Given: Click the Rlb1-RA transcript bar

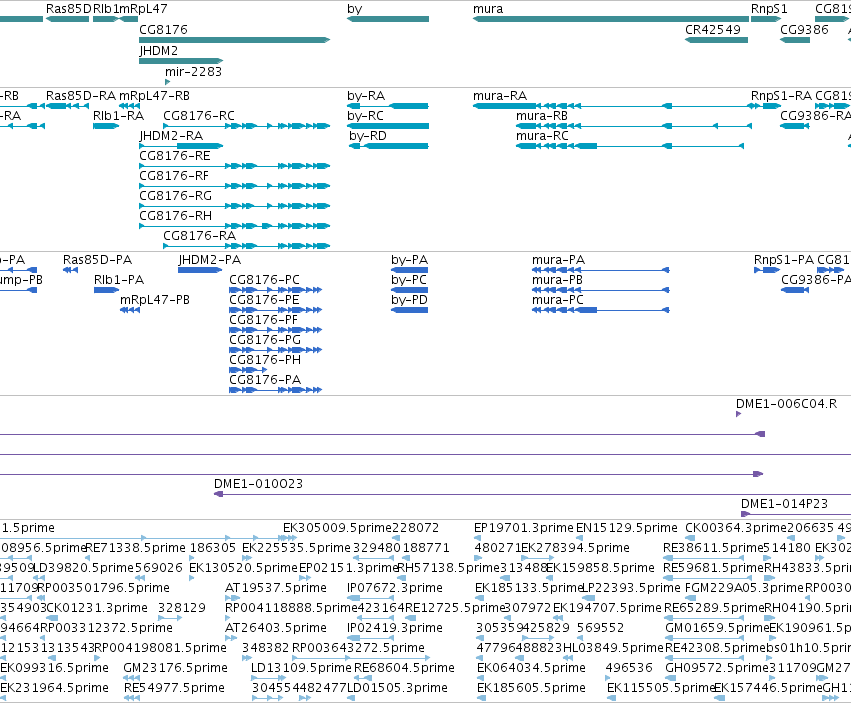Looking at the screenshot, I should [106, 126].
